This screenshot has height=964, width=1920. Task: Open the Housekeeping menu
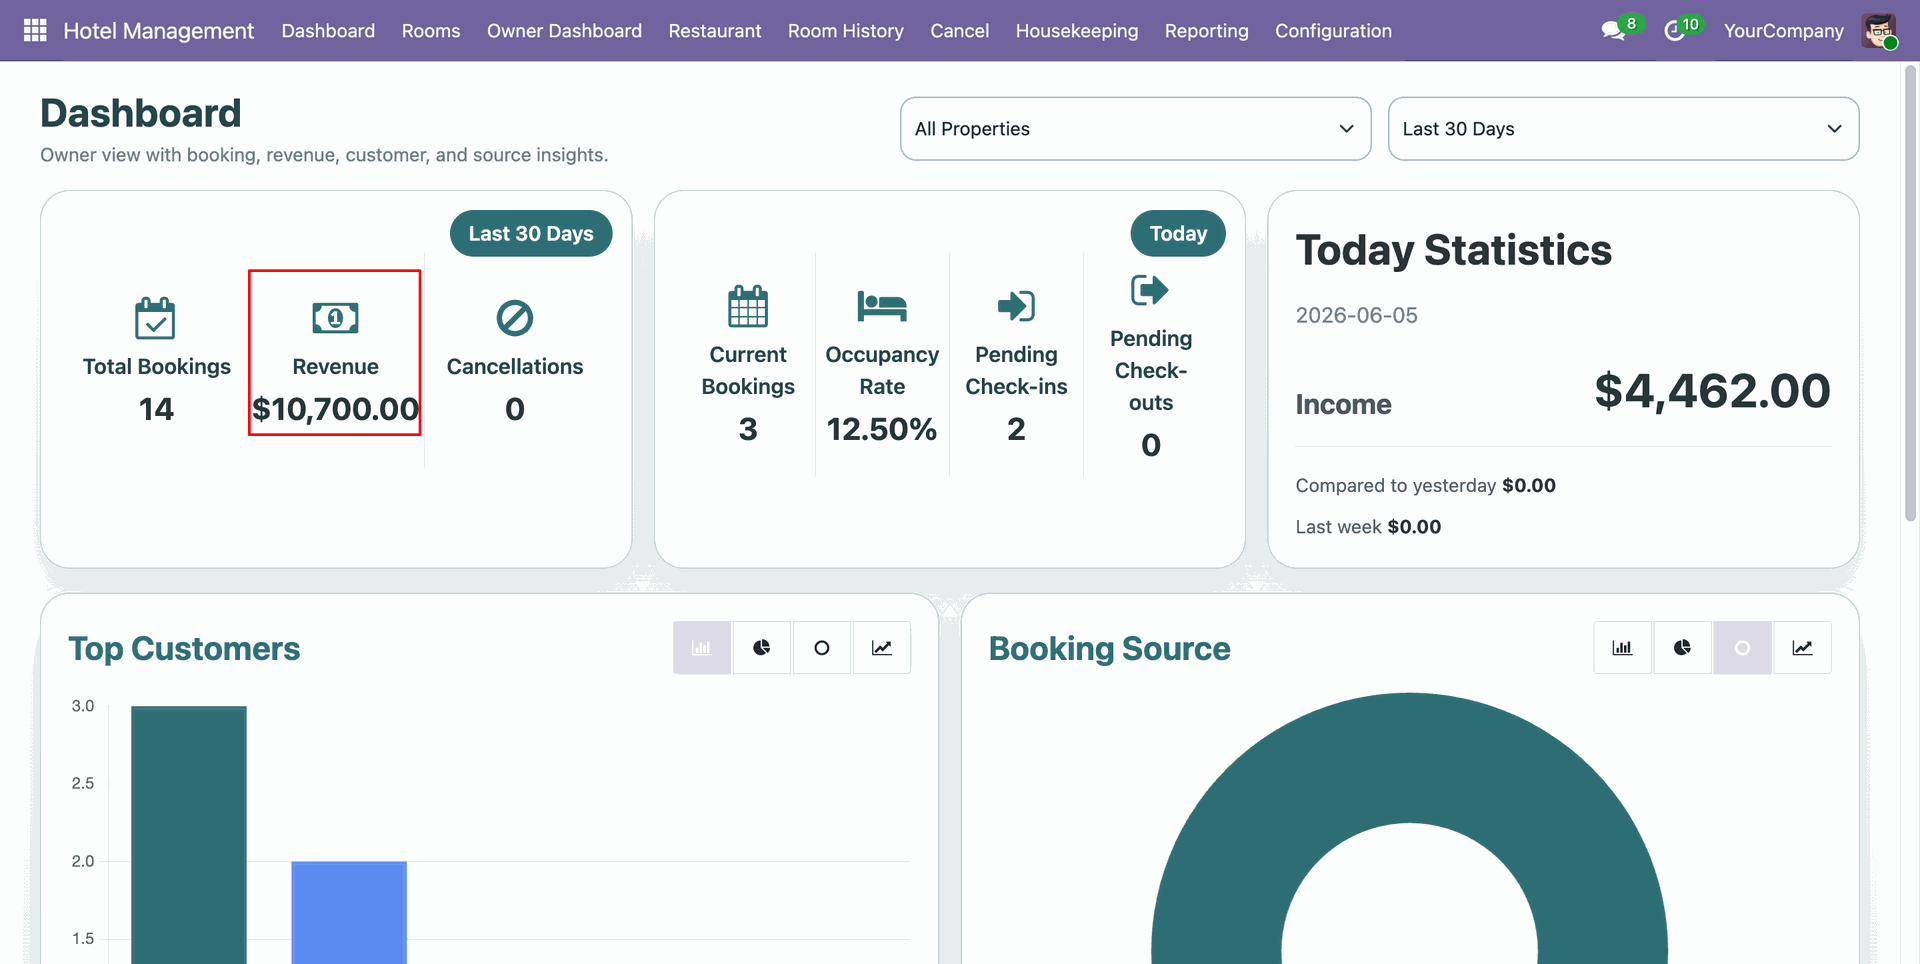click(x=1077, y=31)
